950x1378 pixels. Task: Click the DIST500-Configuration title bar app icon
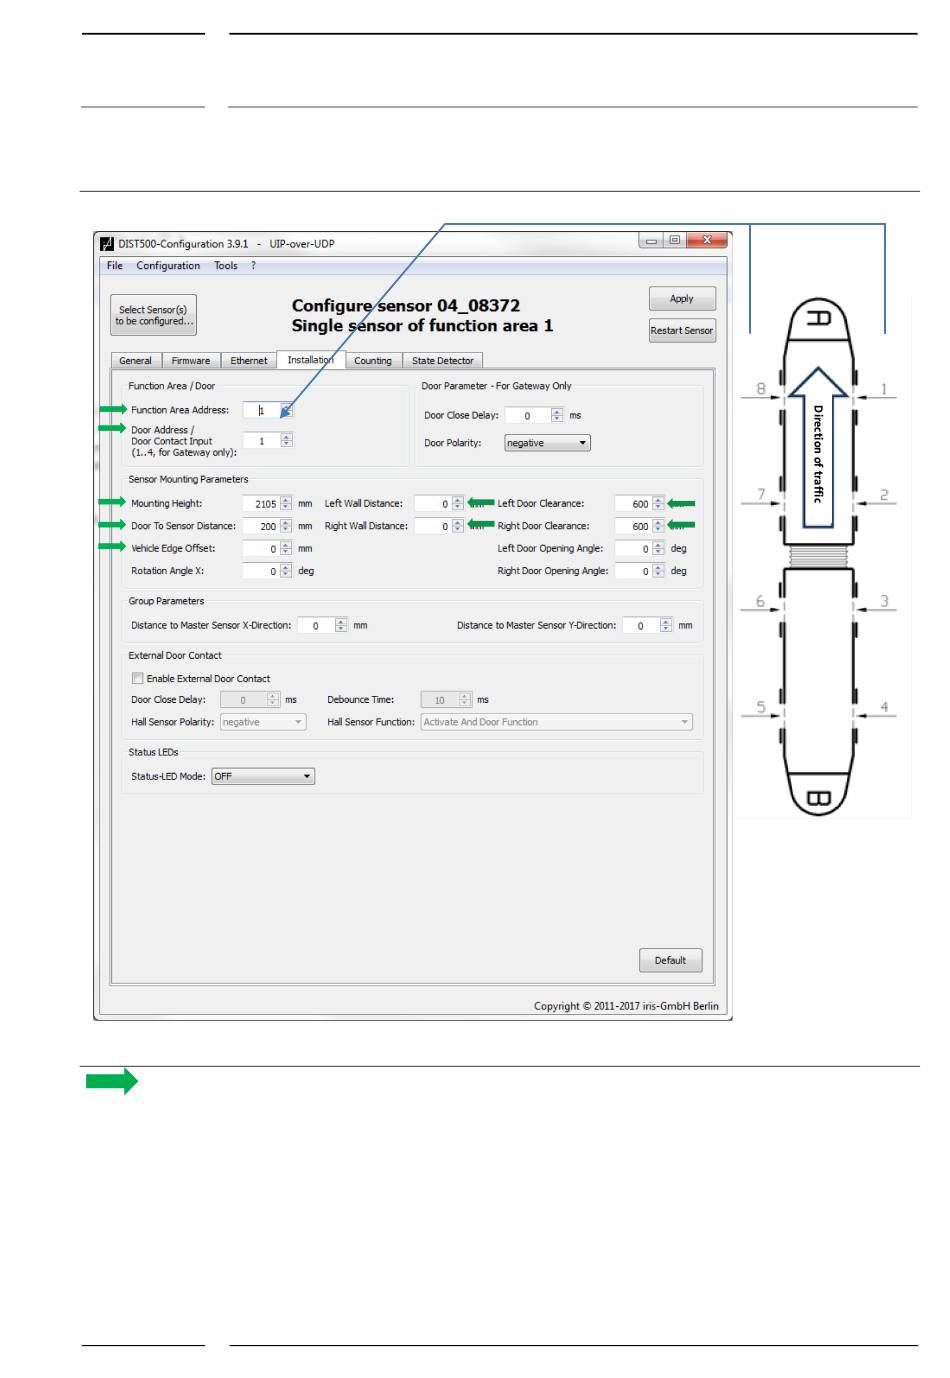click(106, 244)
